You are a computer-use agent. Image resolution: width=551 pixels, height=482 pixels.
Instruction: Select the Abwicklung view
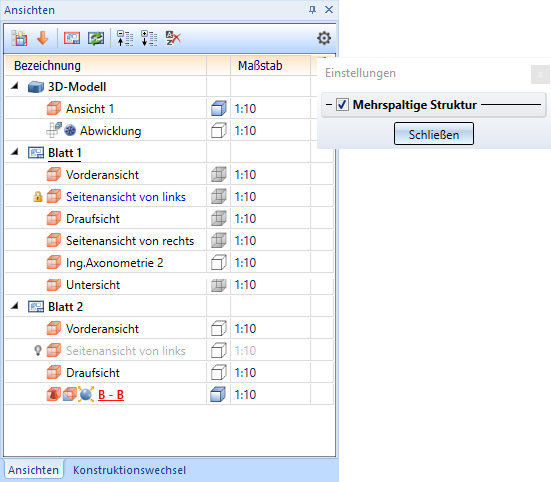pyautogui.click(x=111, y=131)
